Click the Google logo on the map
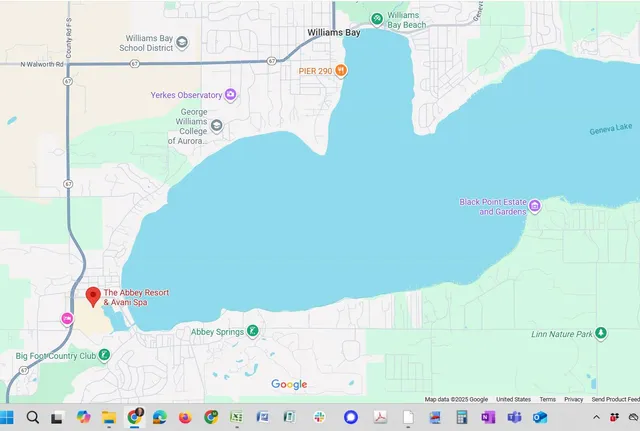This screenshot has width=640, height=431. click(x=289, y=385)
